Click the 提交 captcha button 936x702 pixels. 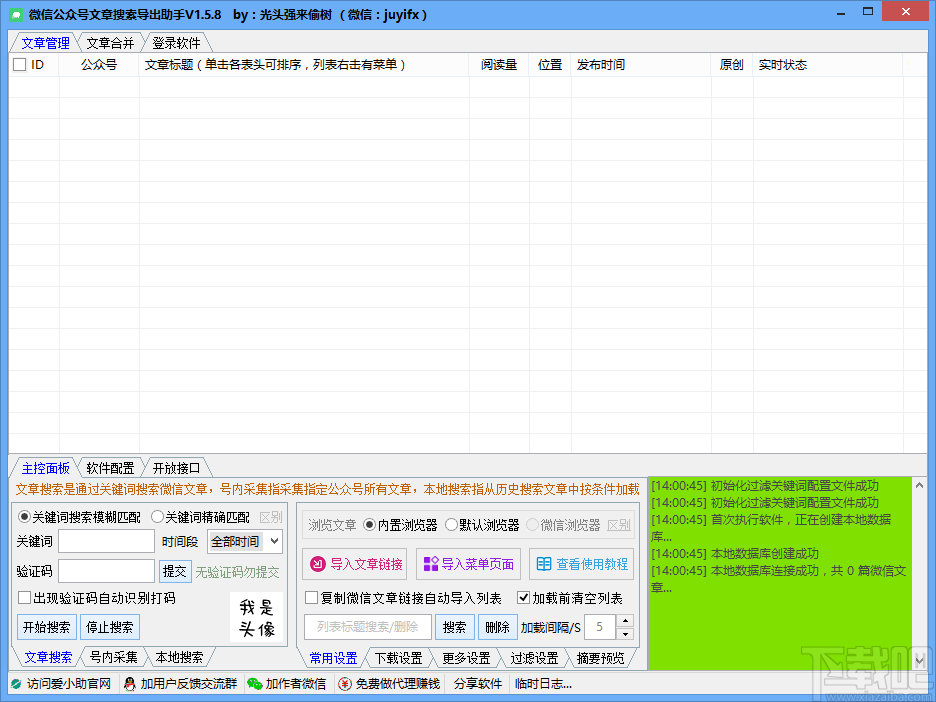point(175,571)
